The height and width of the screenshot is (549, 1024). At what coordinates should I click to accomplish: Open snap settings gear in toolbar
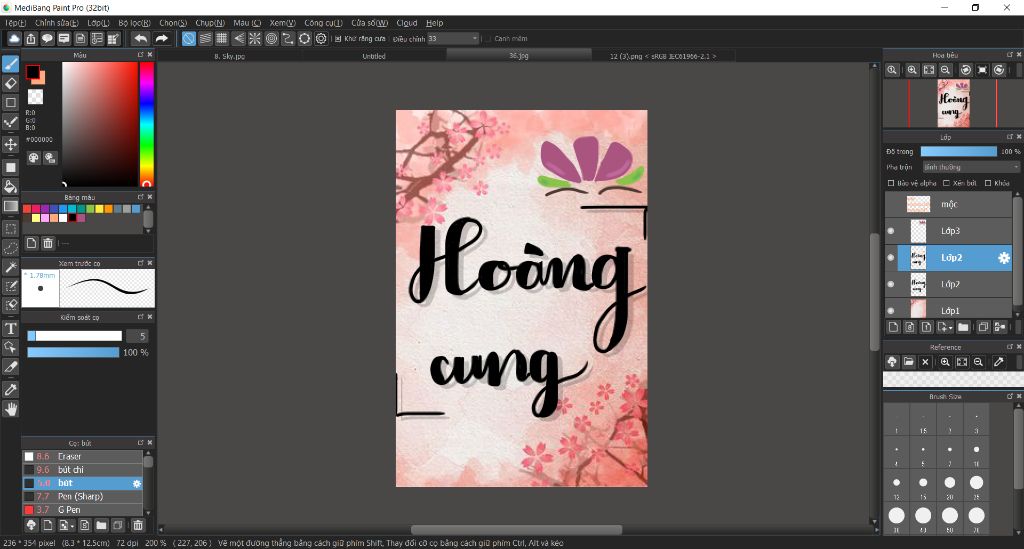(321, 39)
